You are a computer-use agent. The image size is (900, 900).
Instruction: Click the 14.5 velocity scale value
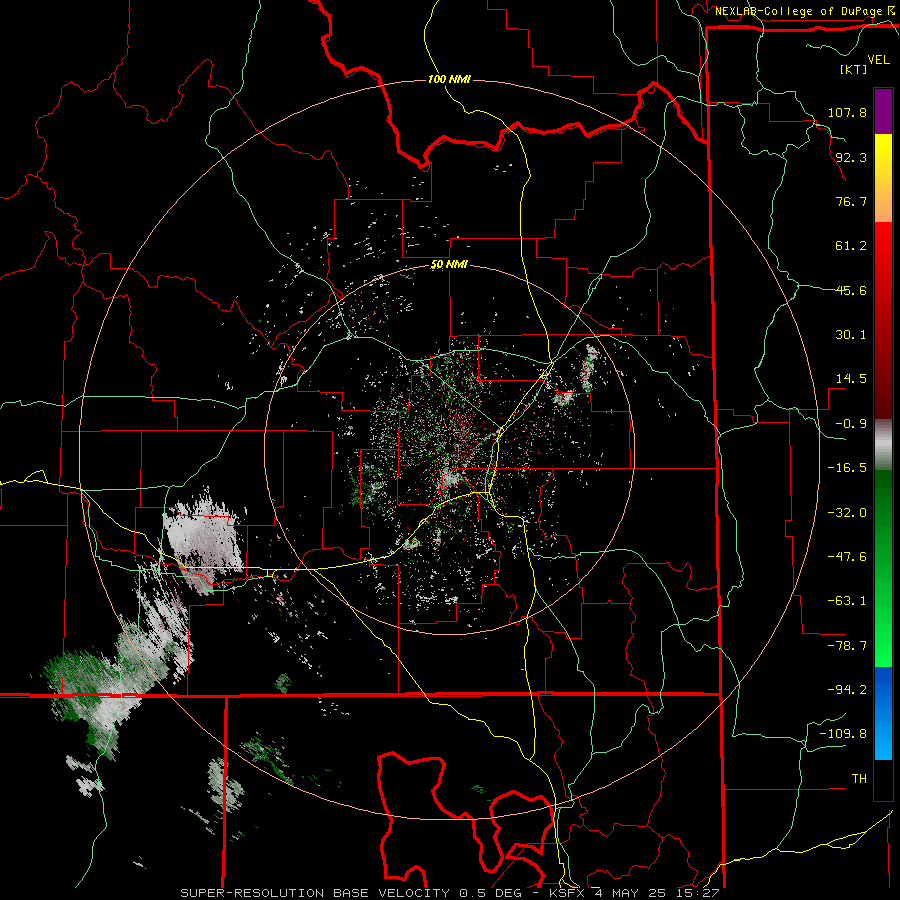tap(851, 379)
